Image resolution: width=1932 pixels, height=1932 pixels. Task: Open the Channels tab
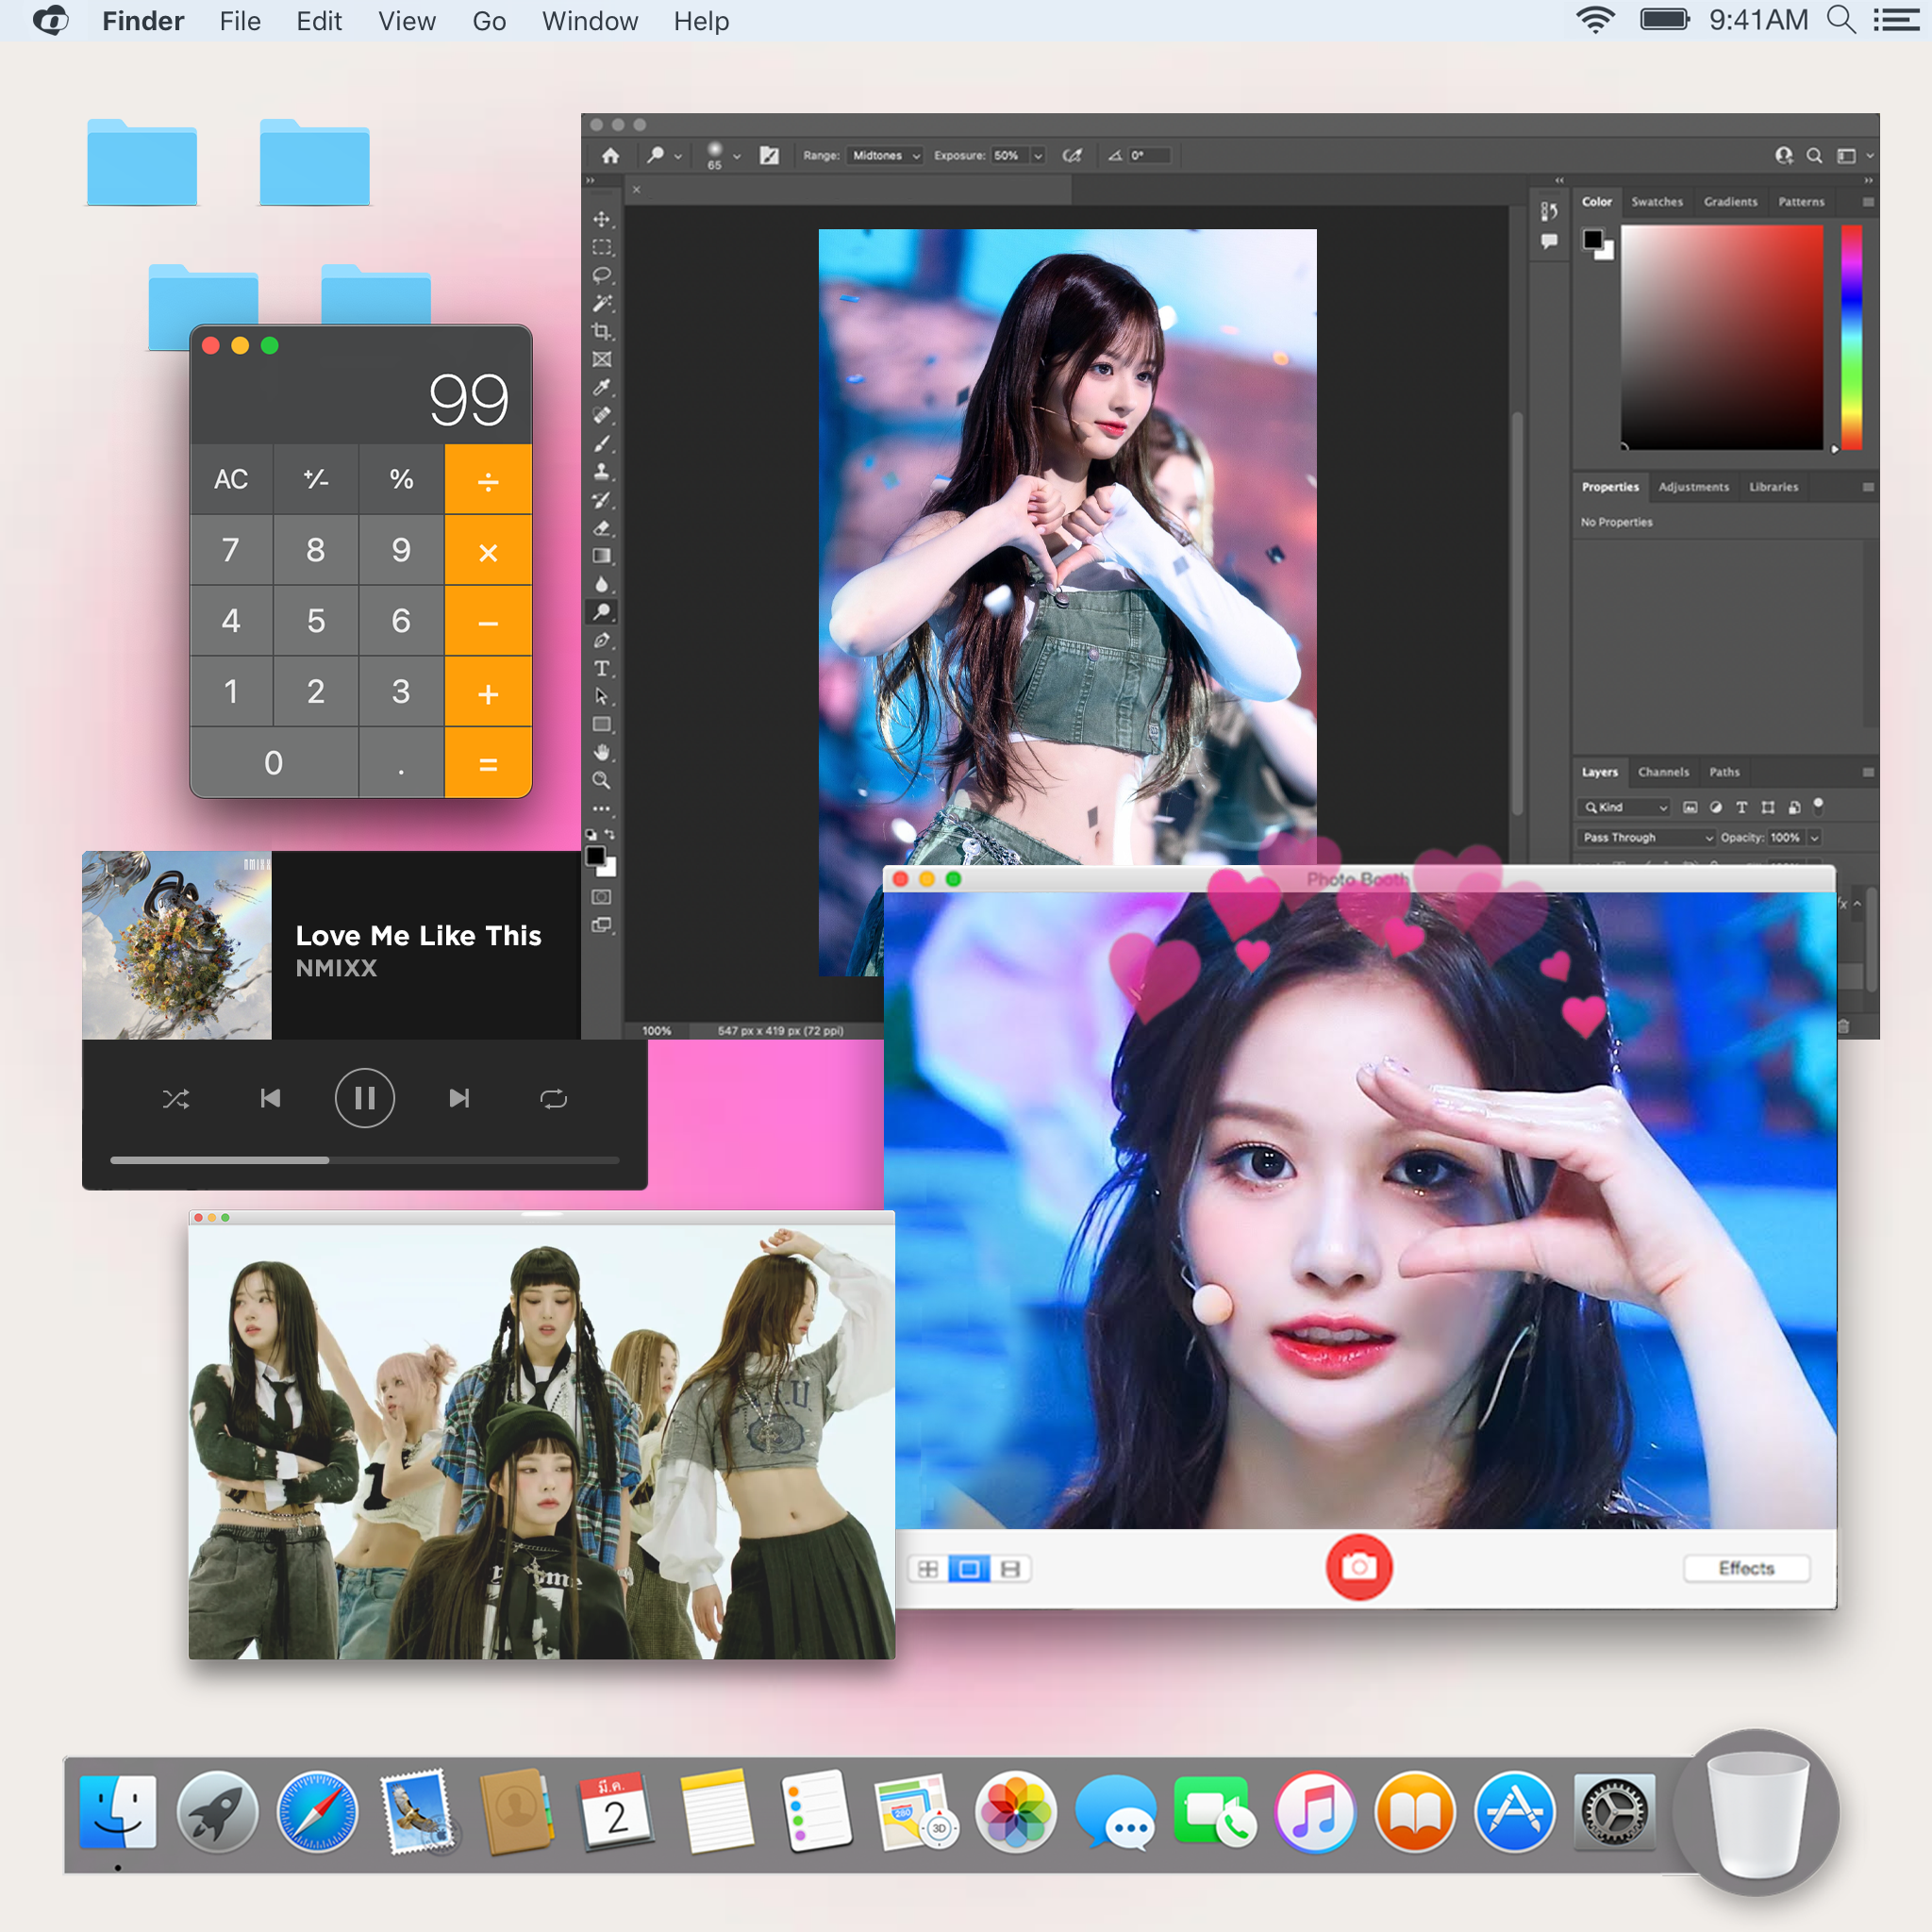[1663, 772]
